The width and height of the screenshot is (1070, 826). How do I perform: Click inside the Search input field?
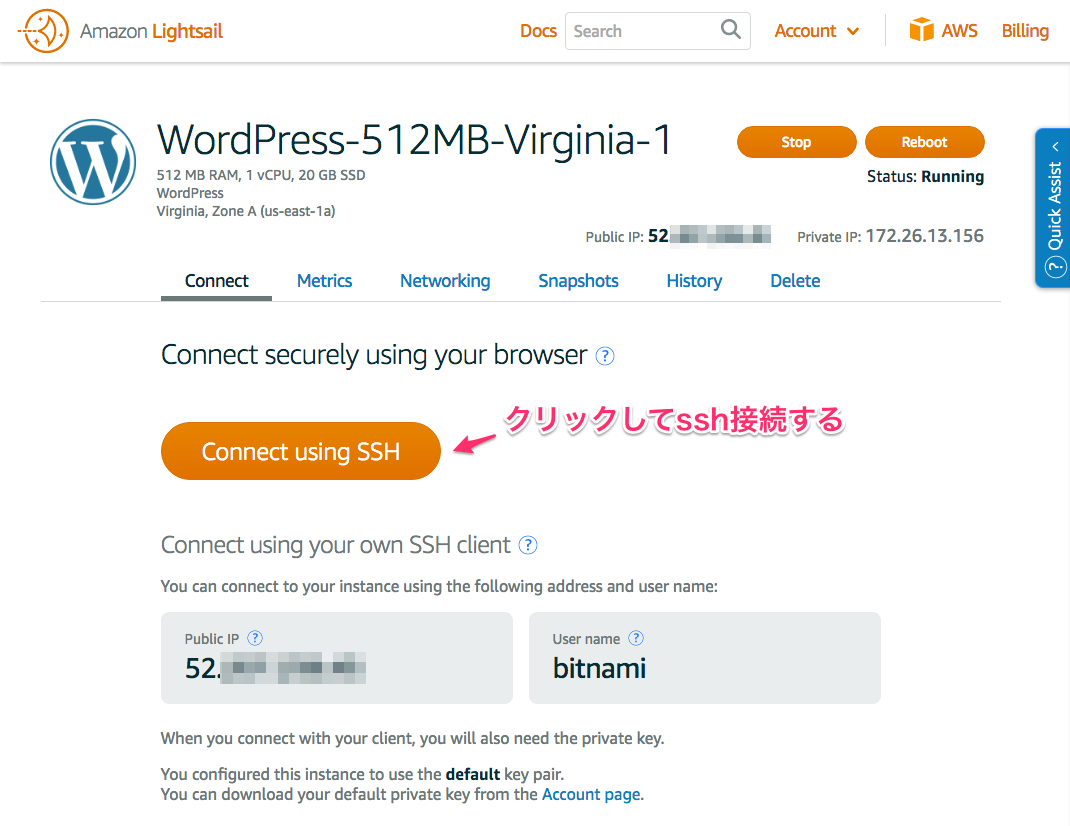(640, 31)
